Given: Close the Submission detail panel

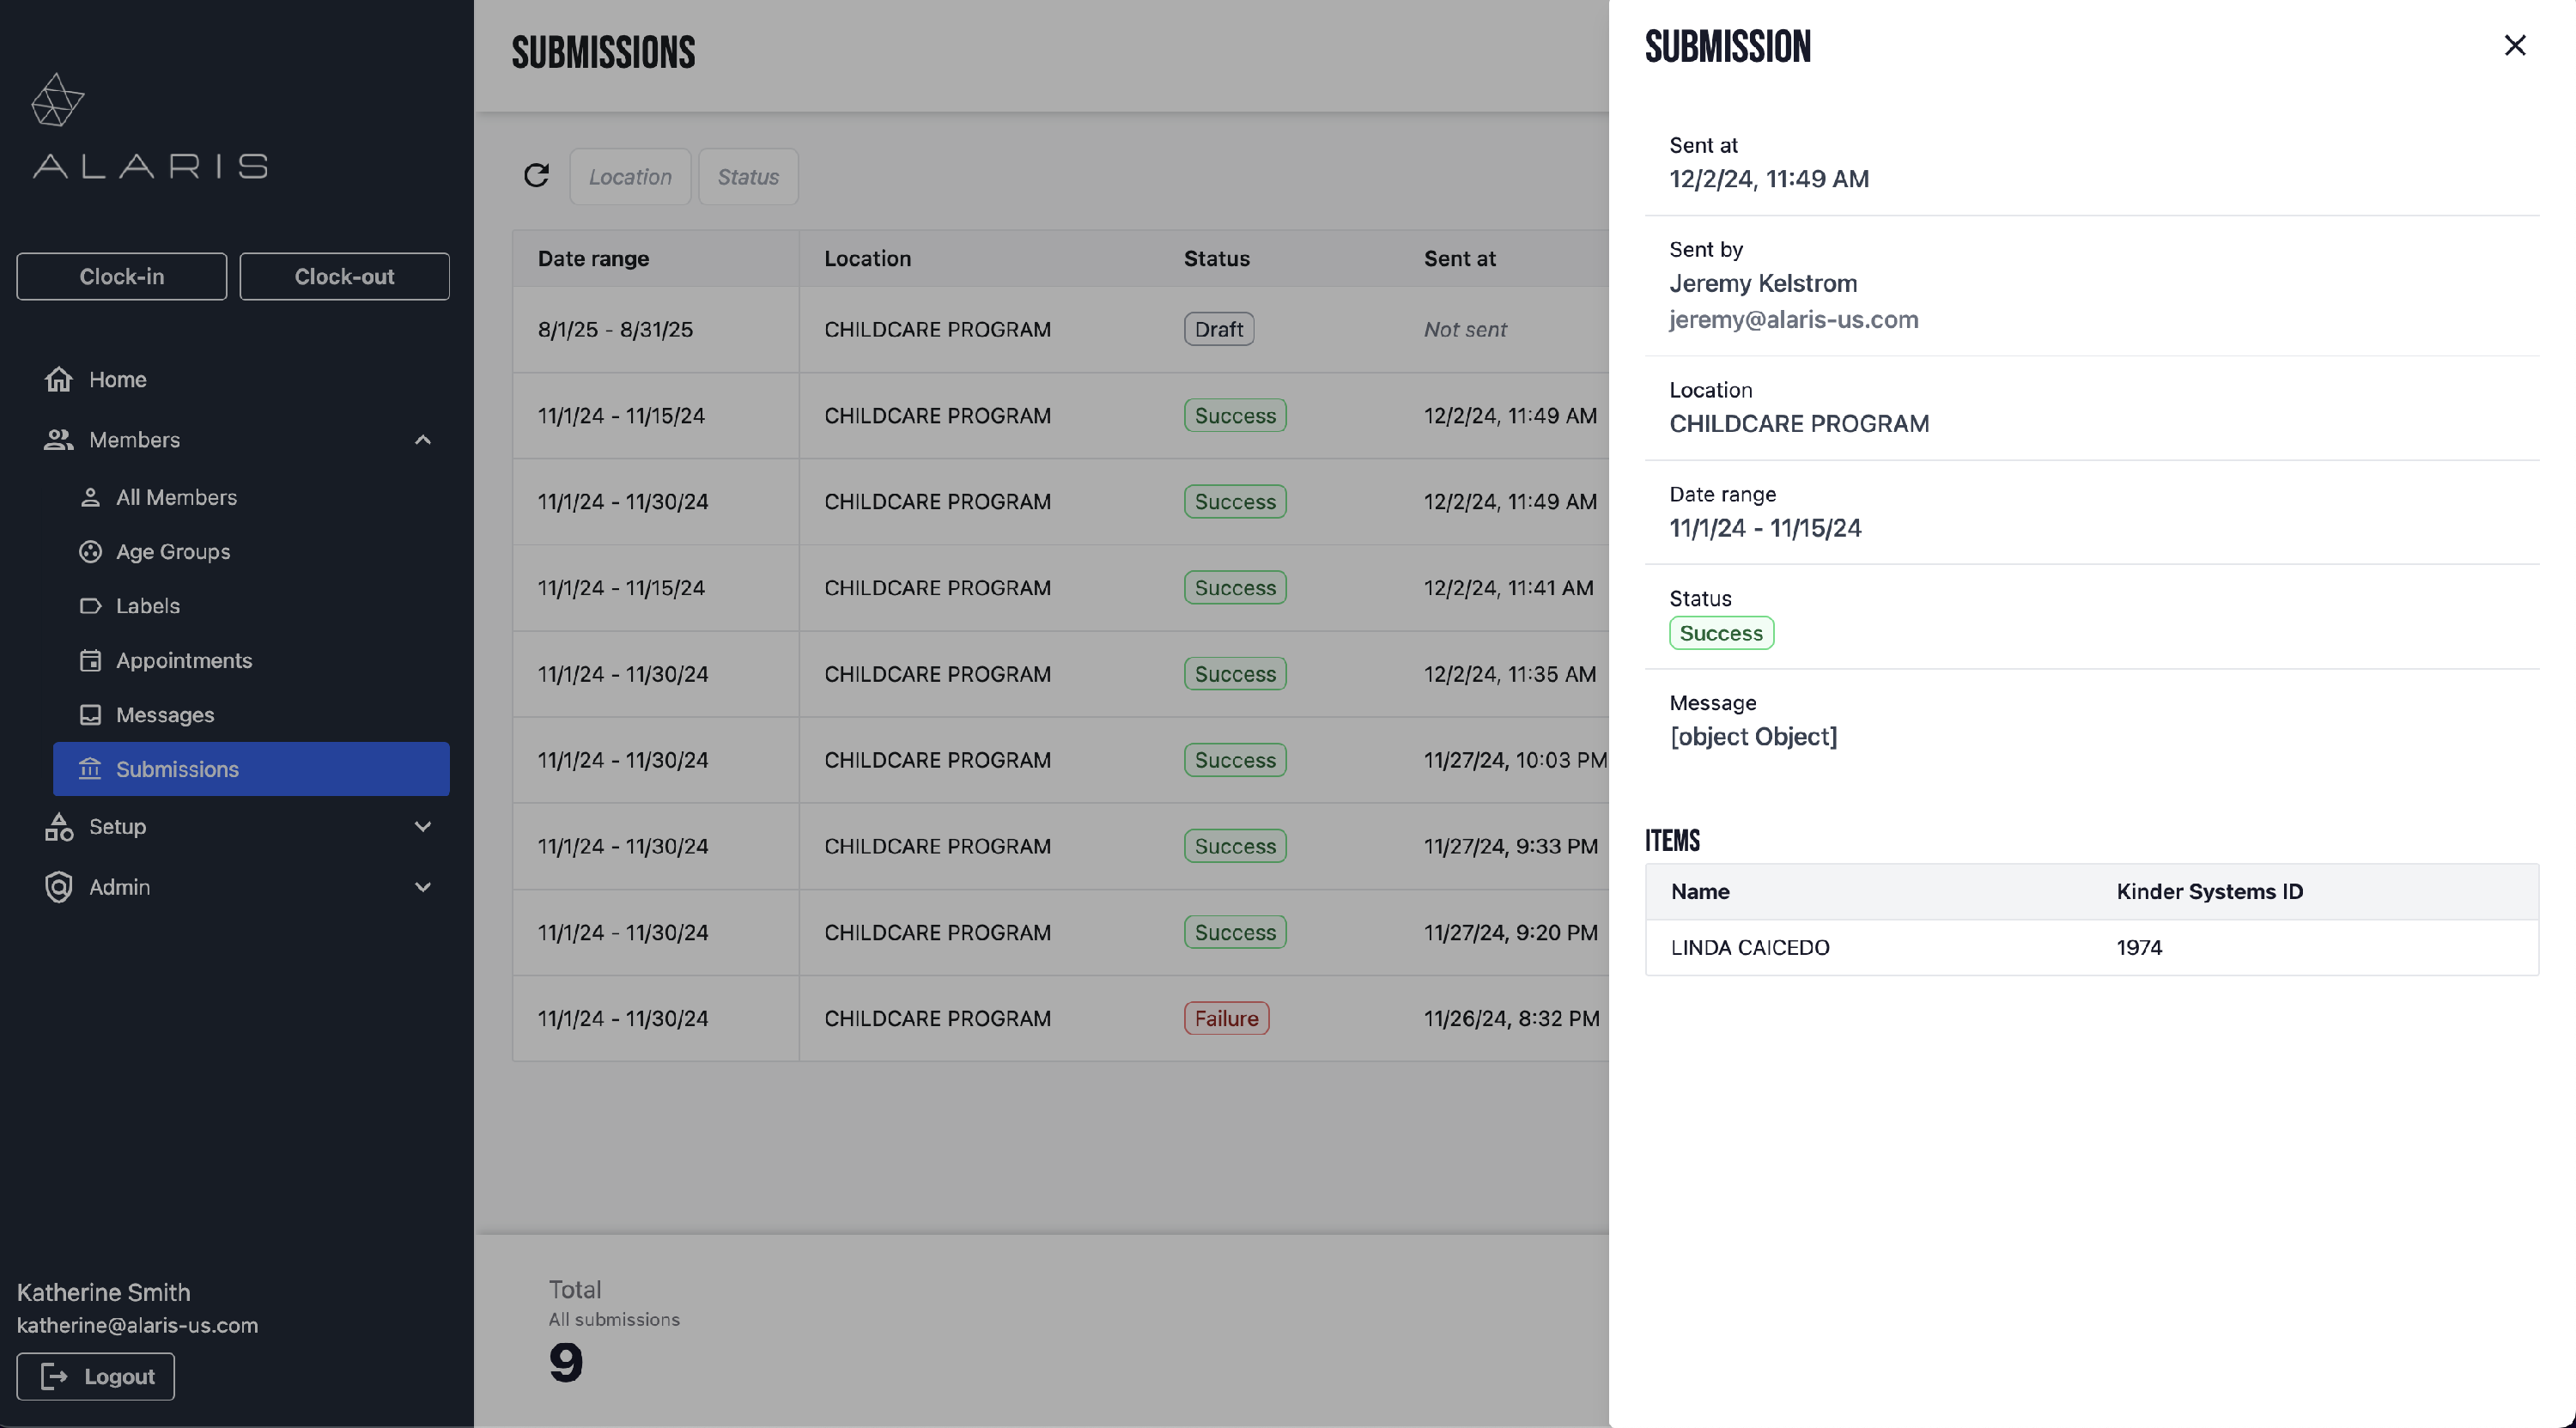Looking at the screenshot, I should tap(2514, 46).
